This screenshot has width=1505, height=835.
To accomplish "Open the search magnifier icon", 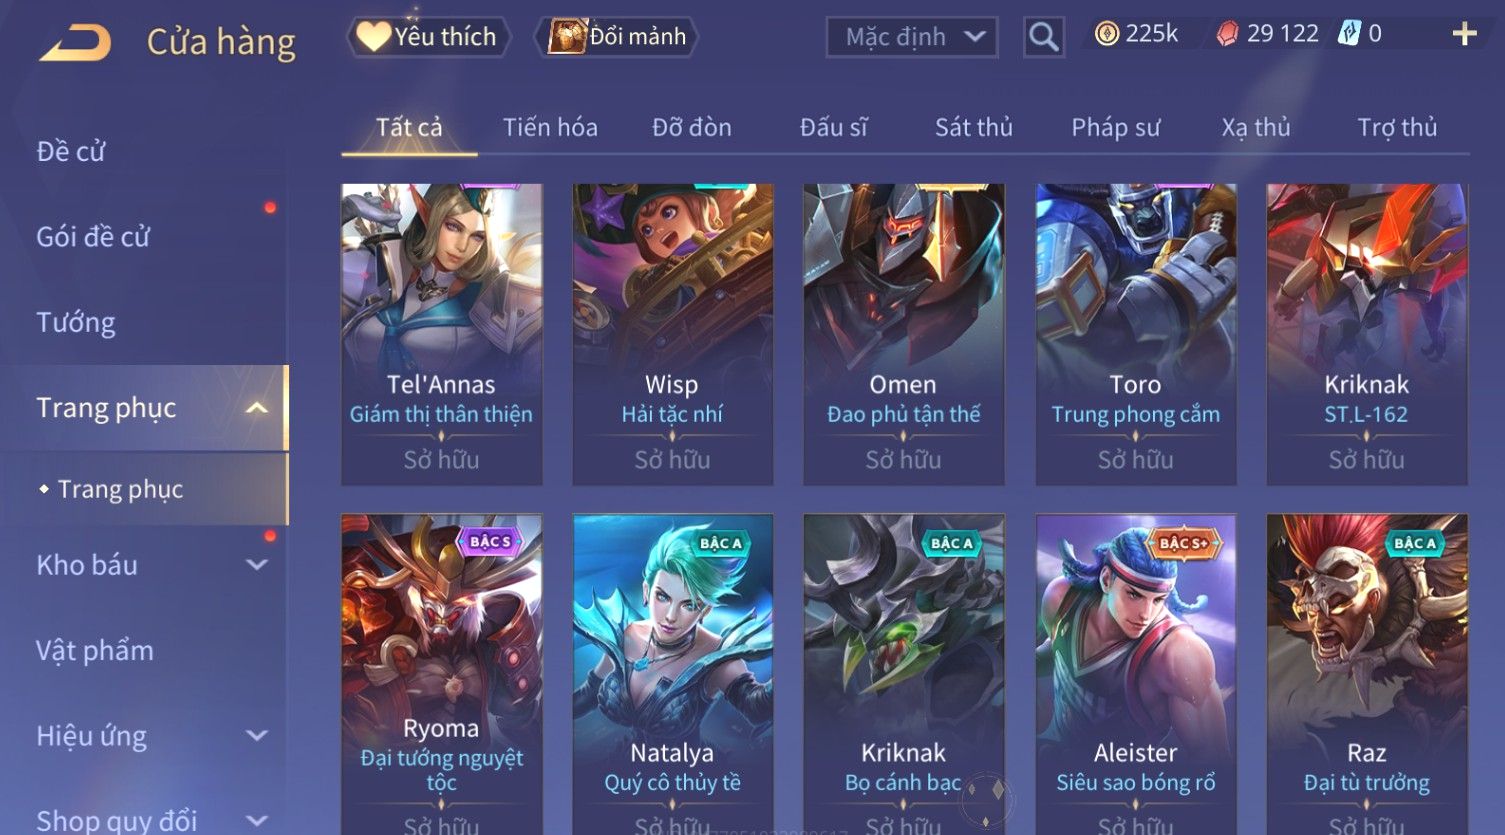I will 1043,37.
